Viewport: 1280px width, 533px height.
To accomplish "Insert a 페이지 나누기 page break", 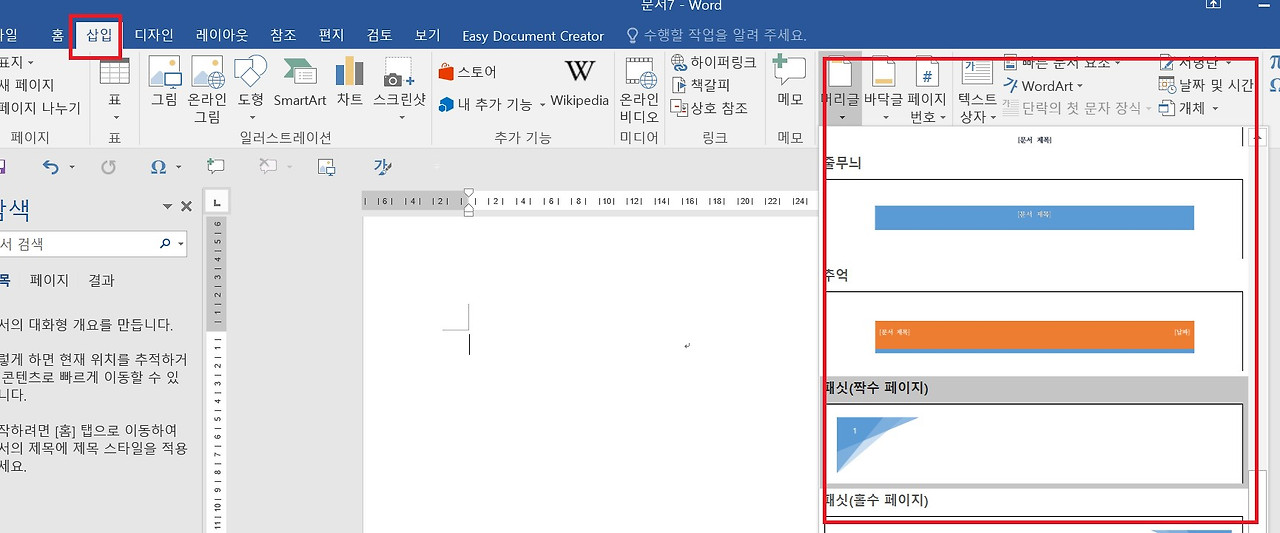I will pos(40,108).
